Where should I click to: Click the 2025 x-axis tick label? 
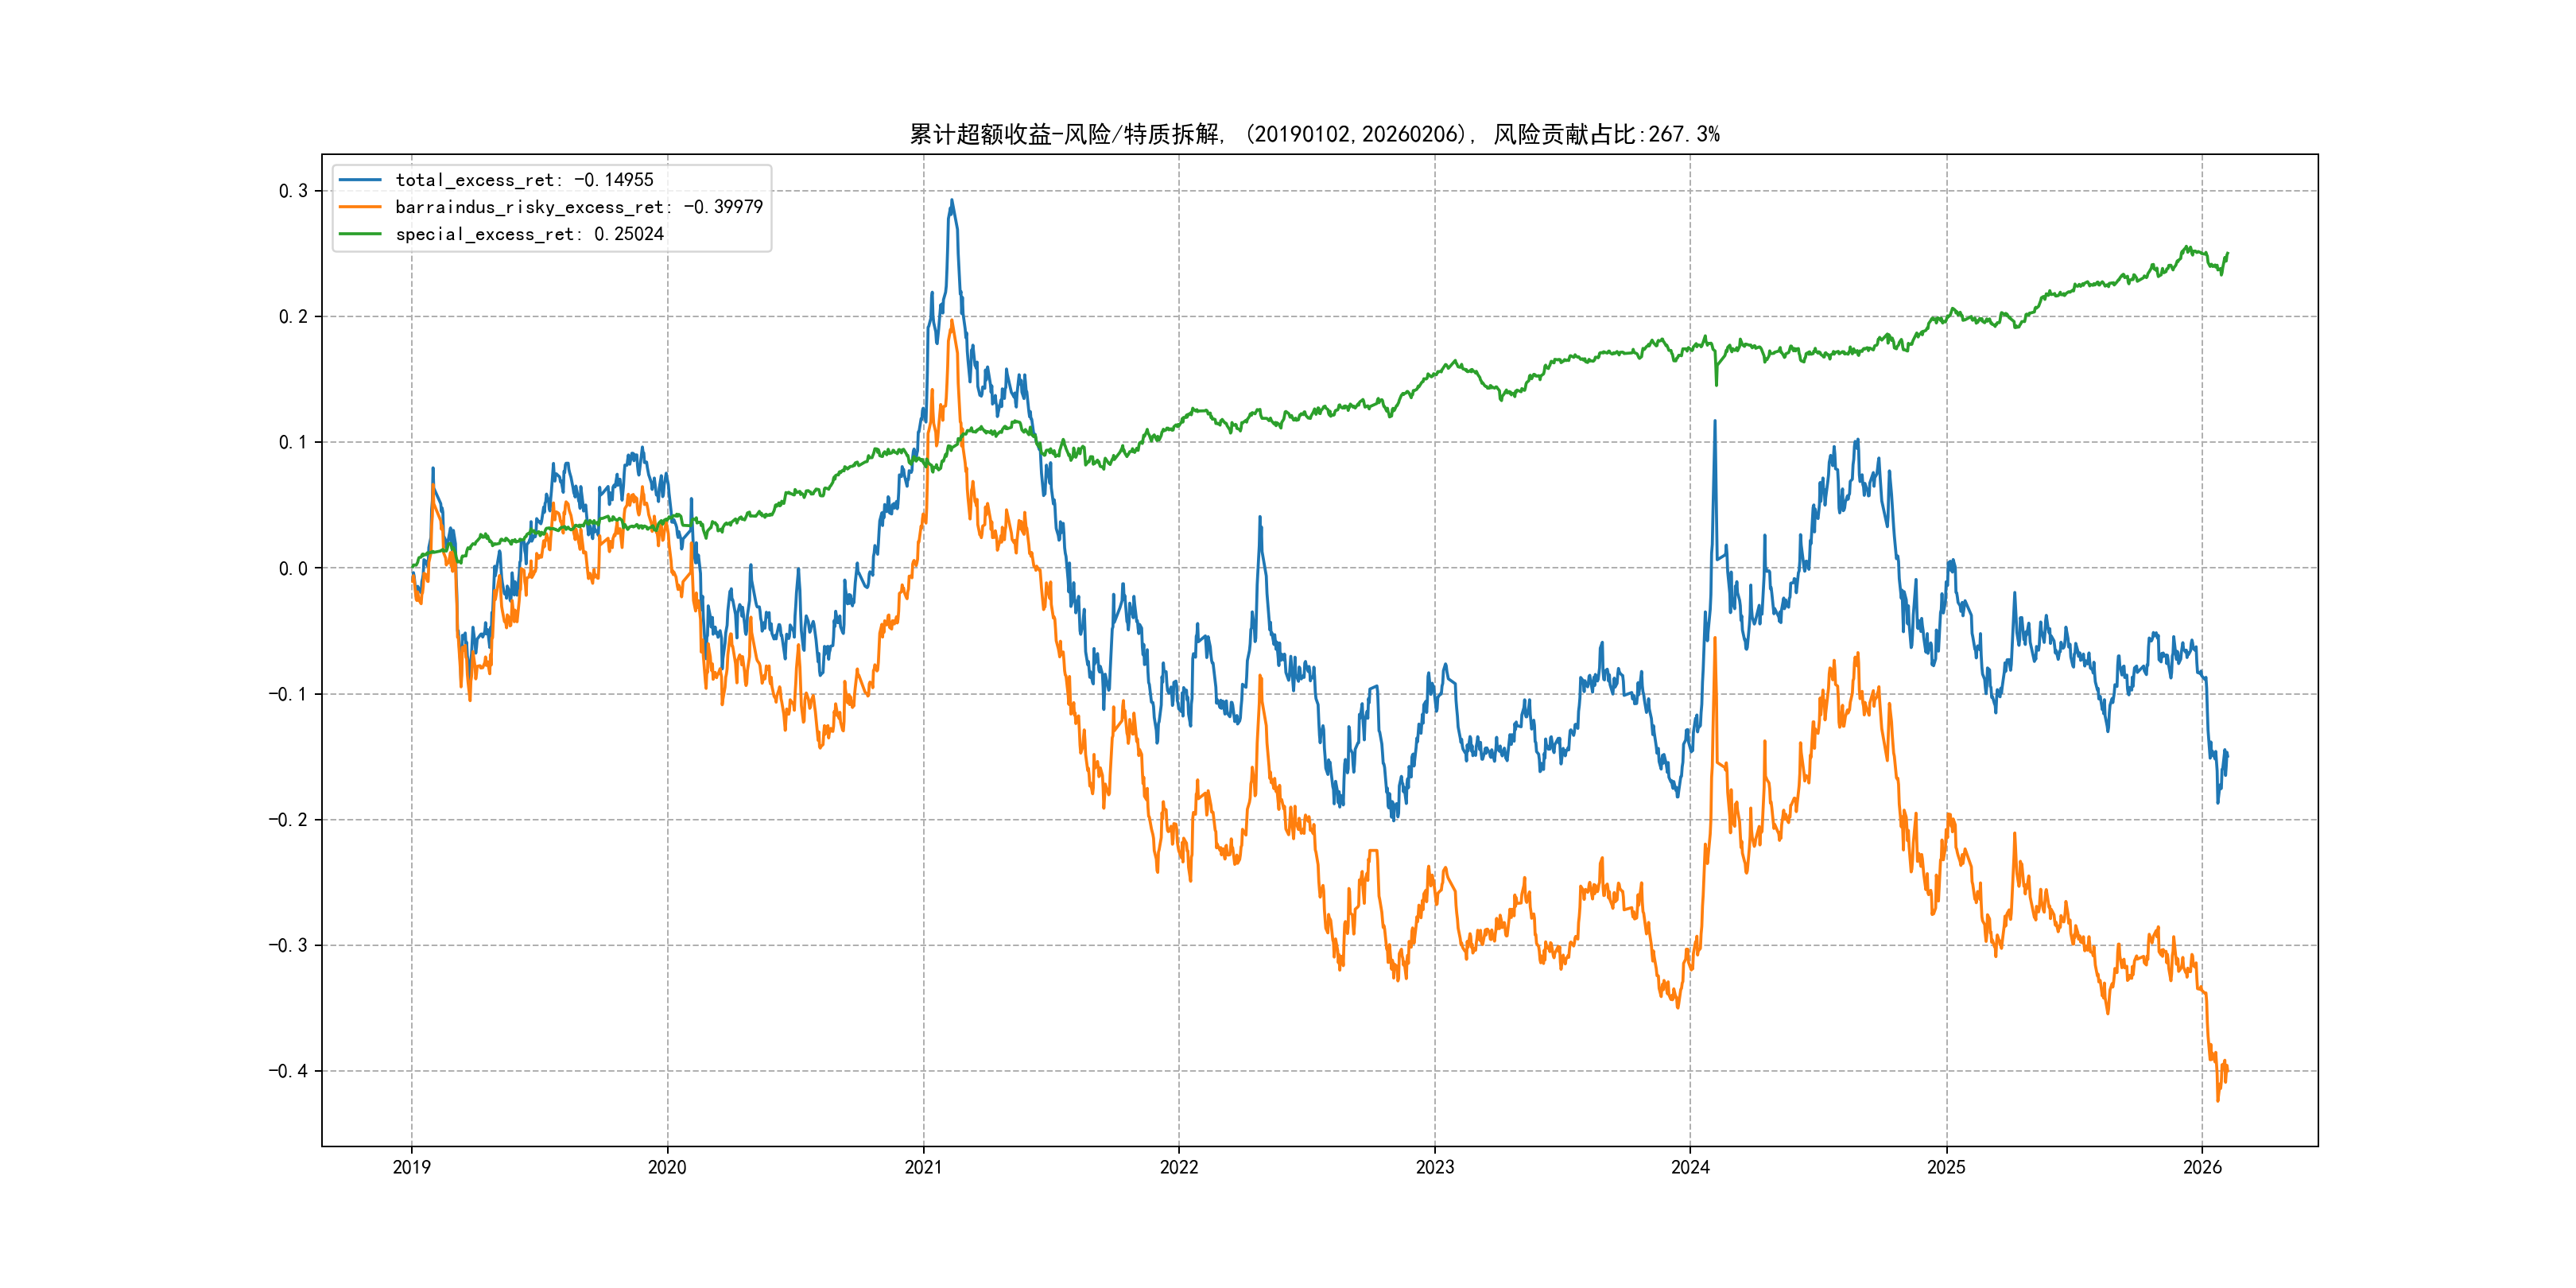(1946, 1167)
